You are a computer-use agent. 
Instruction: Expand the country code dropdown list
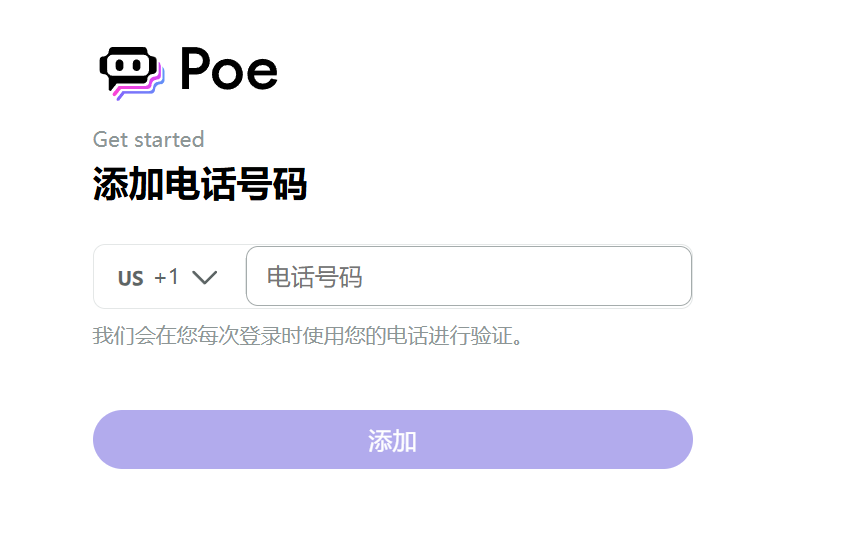[x=170, y=276]
